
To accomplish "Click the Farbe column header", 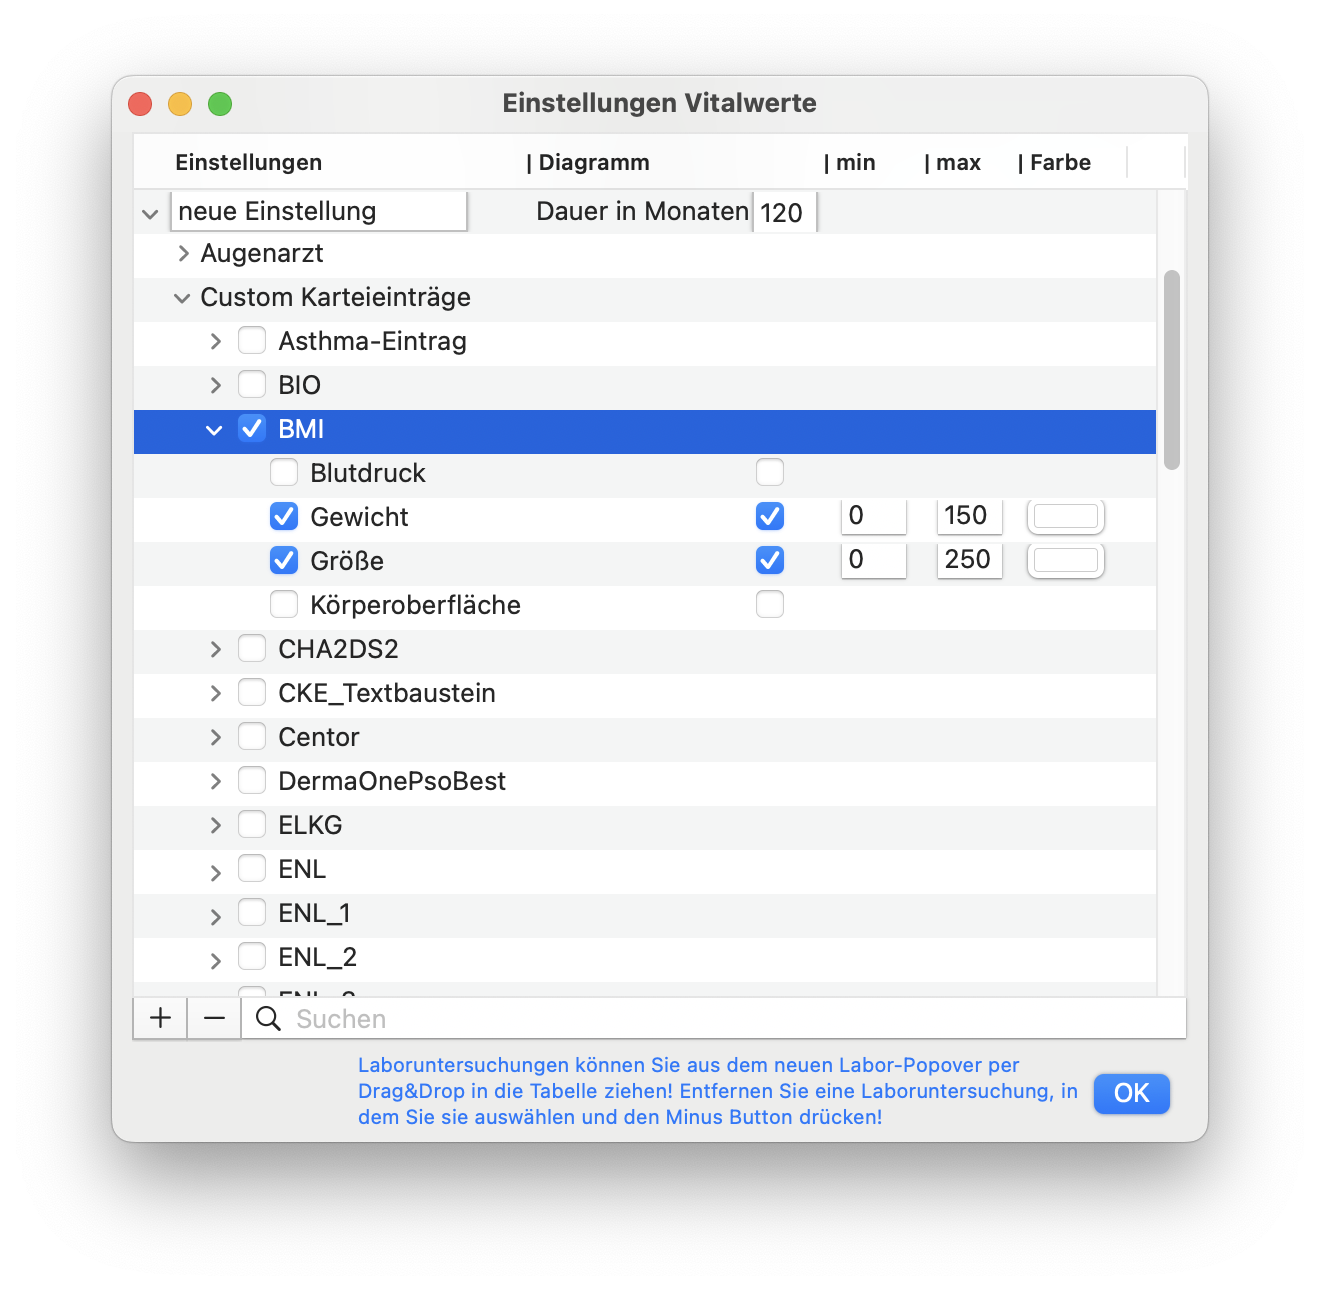I will (1055, 163).
